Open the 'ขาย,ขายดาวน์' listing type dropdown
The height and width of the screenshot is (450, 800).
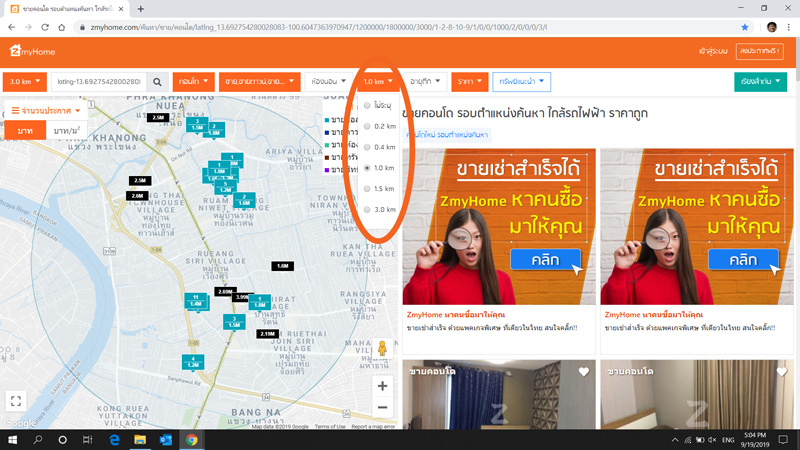coord(260,82)
